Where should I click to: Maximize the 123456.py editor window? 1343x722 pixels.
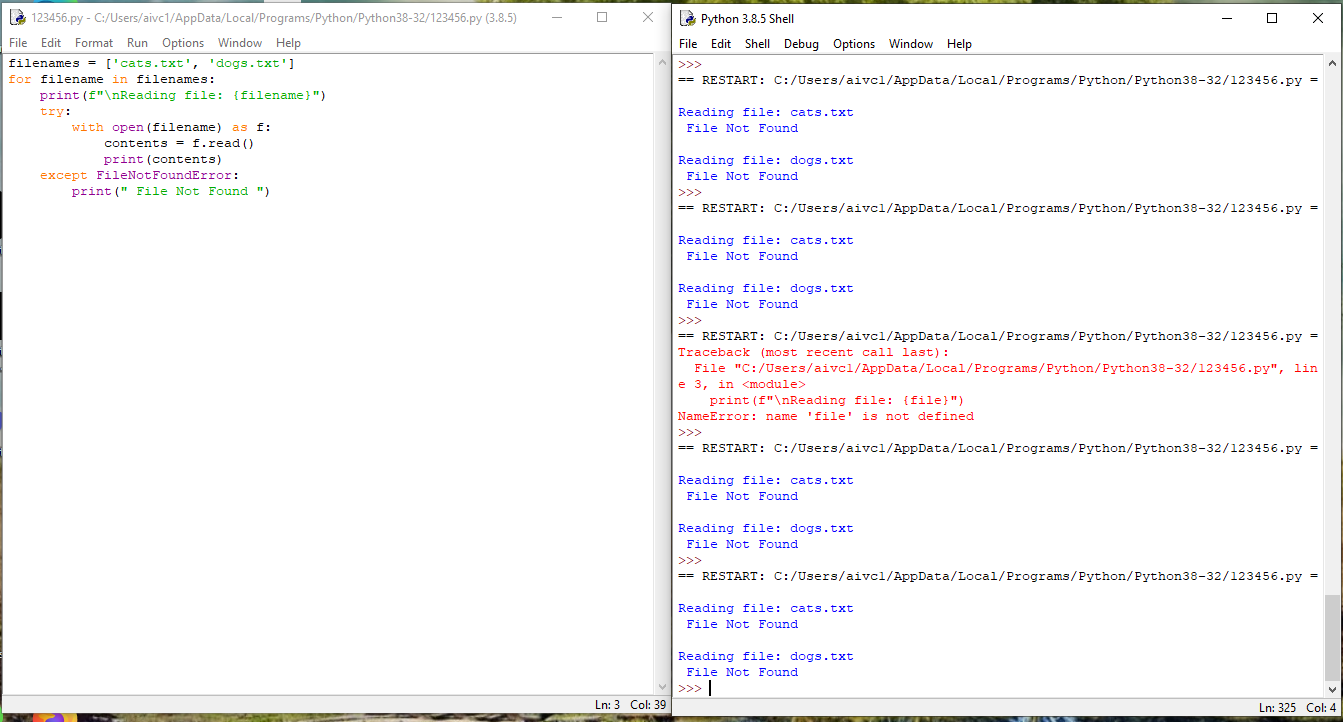(x=602, y=17)
